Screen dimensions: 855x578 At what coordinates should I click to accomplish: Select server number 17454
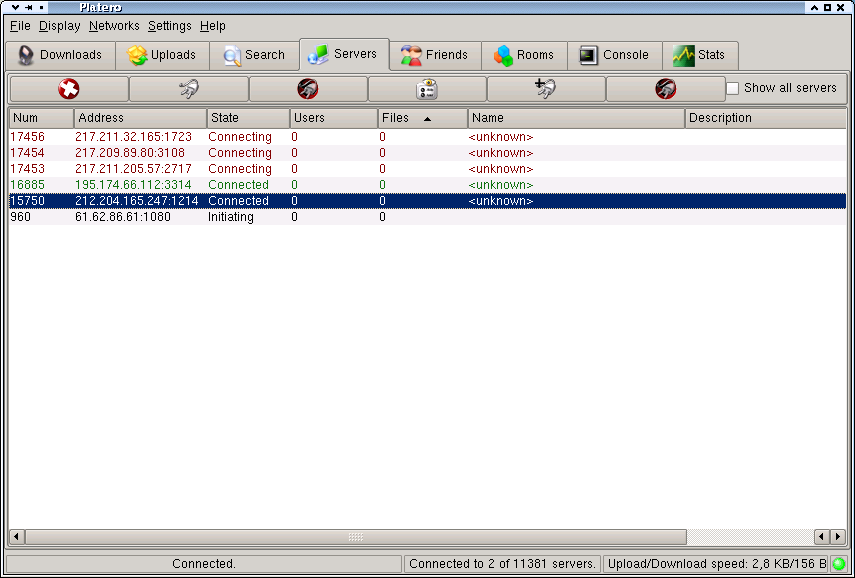[x=27, y=153]
